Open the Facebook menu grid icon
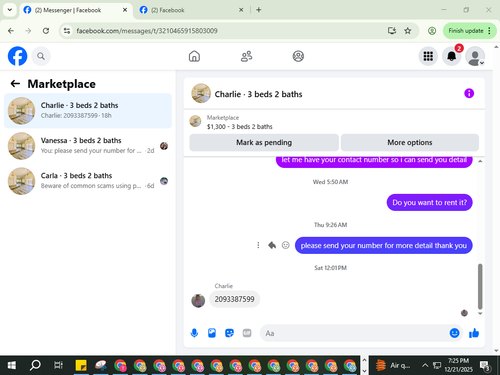 [428, 56]
